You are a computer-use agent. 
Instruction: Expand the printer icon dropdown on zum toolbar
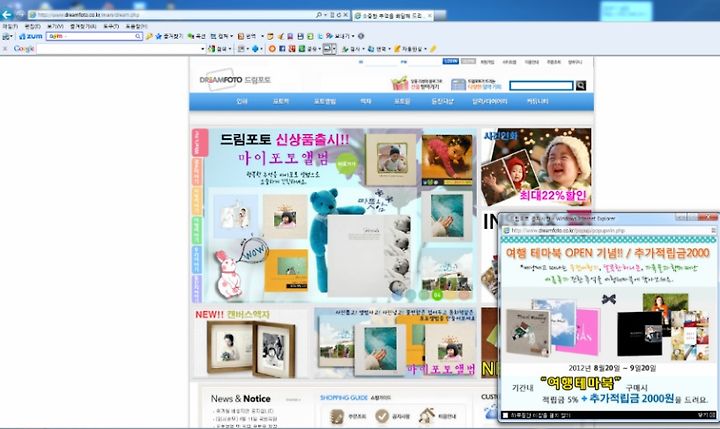pos(11,36)
